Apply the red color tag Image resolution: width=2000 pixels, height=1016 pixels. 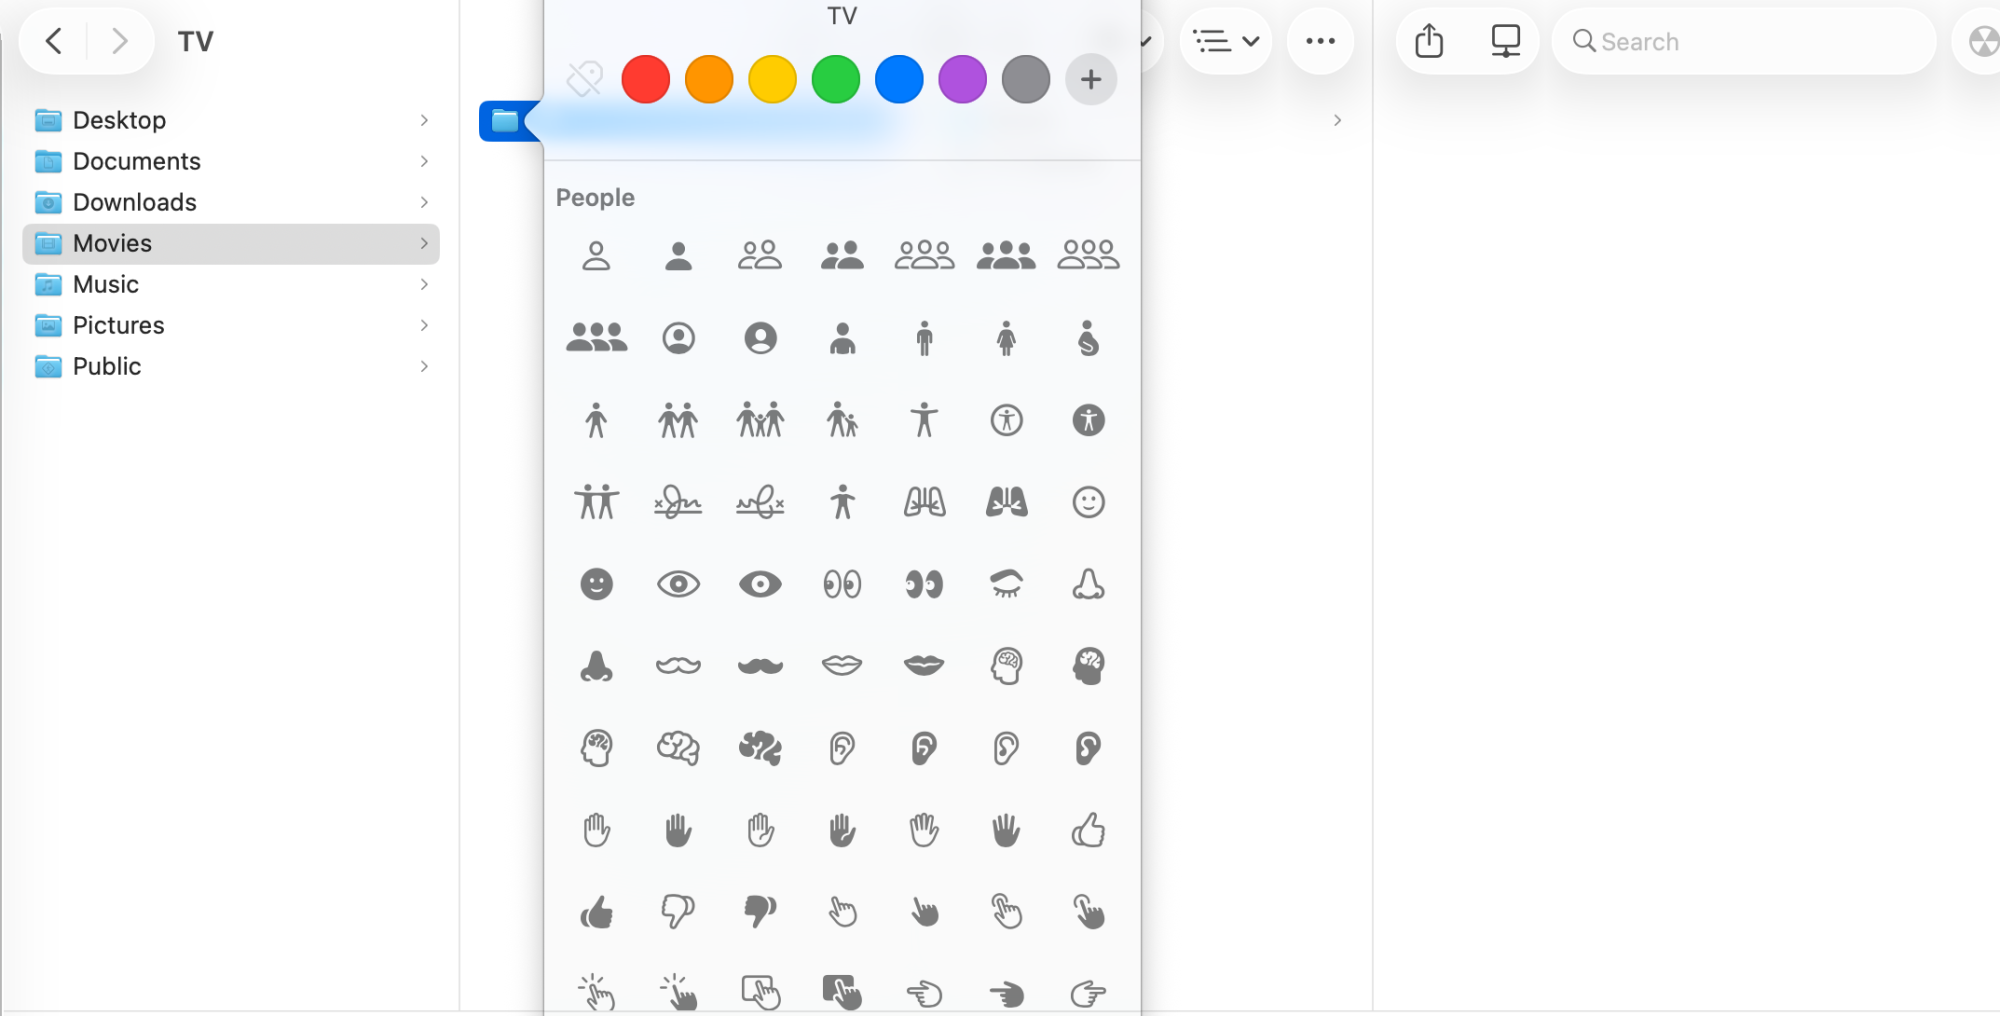pyautogui.click(x=645, y=79)
